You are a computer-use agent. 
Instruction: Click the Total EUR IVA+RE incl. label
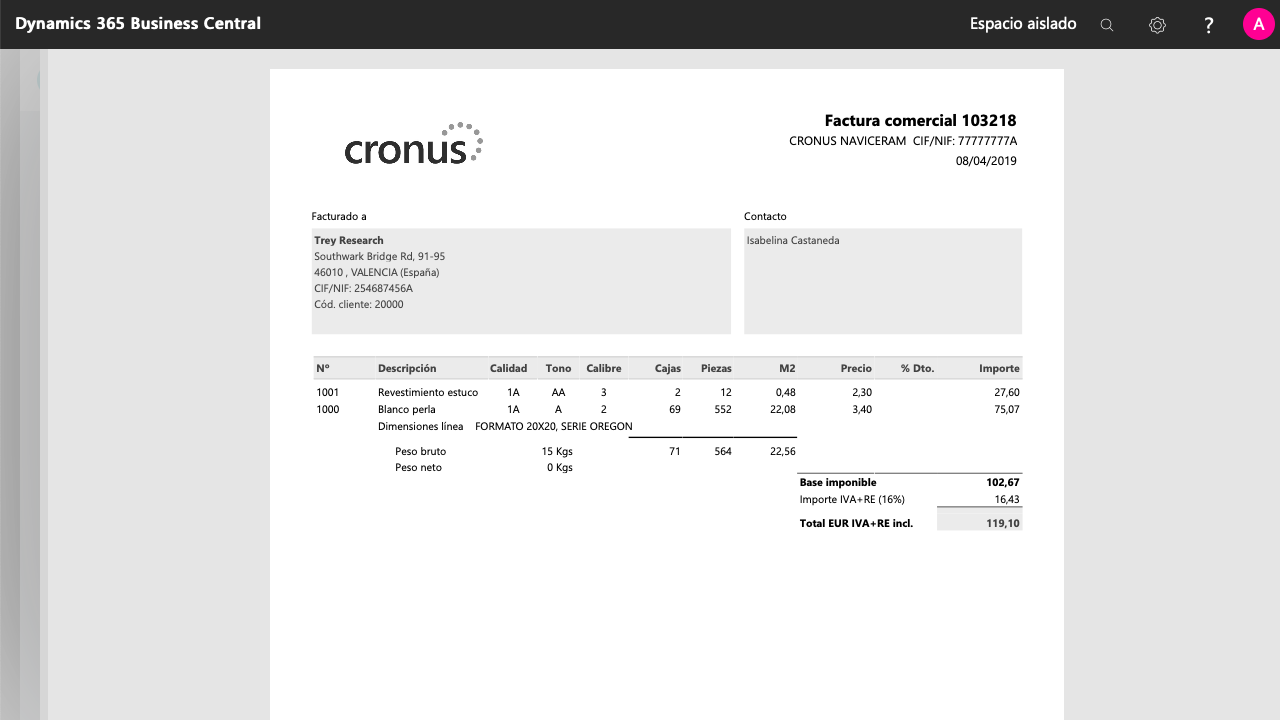tap(856, 523)
